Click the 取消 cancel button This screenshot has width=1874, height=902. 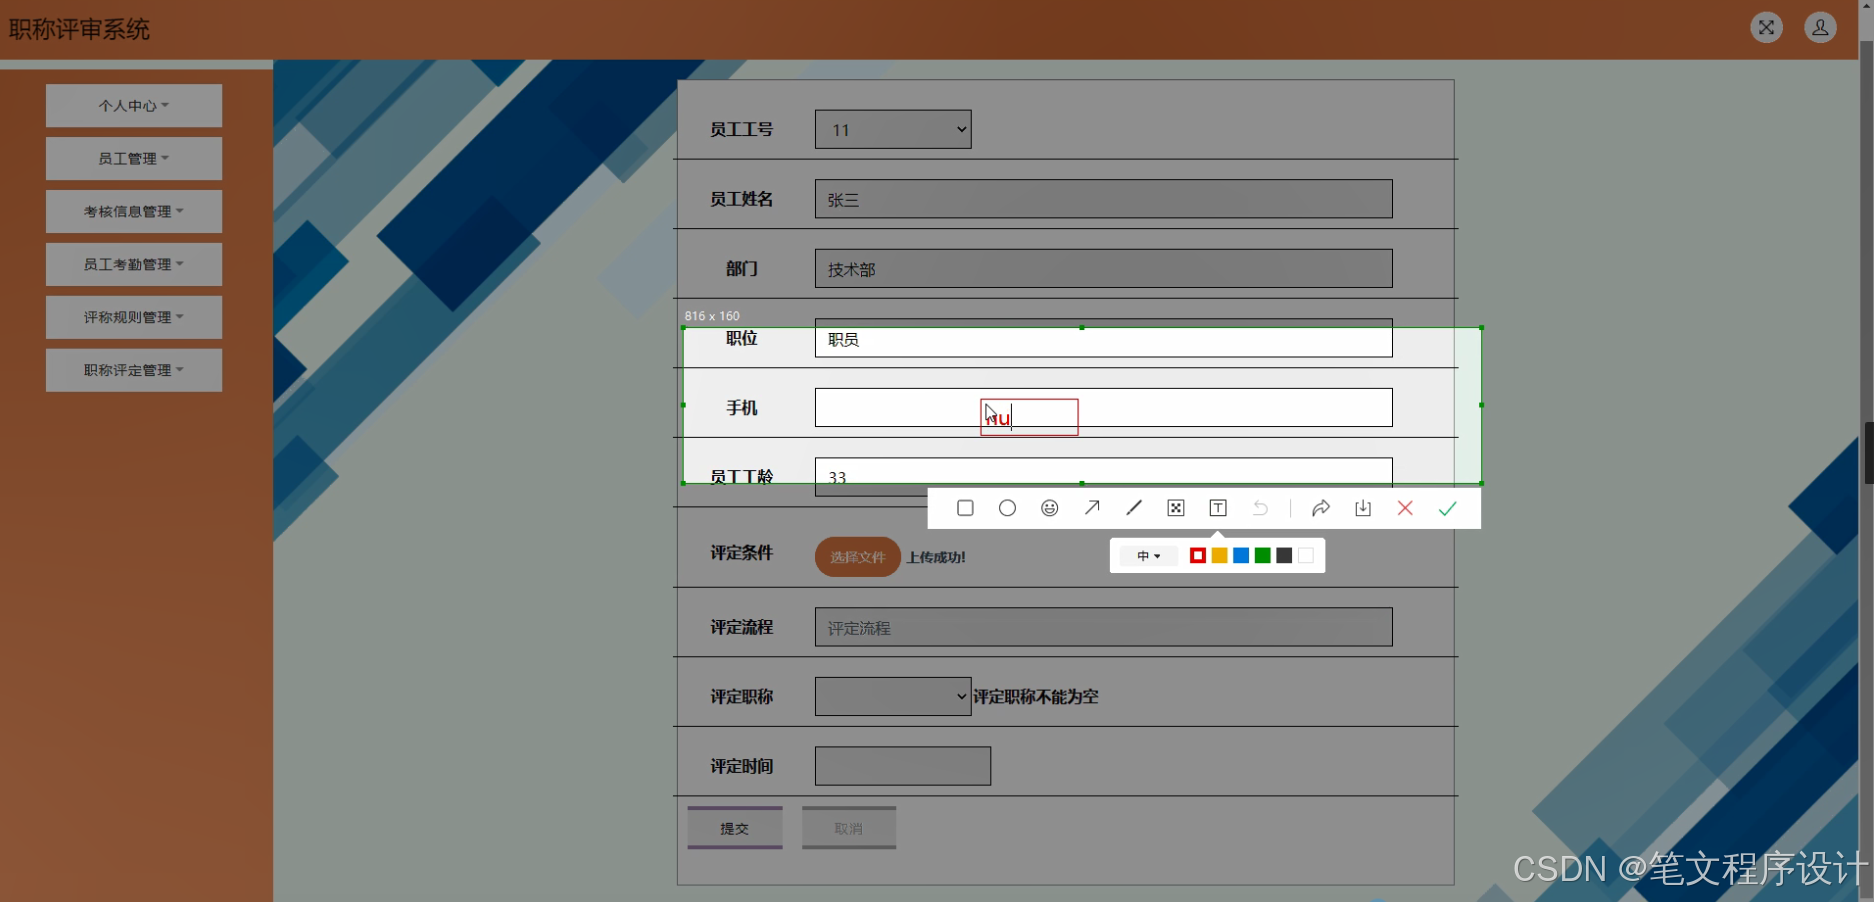[849, 828]
